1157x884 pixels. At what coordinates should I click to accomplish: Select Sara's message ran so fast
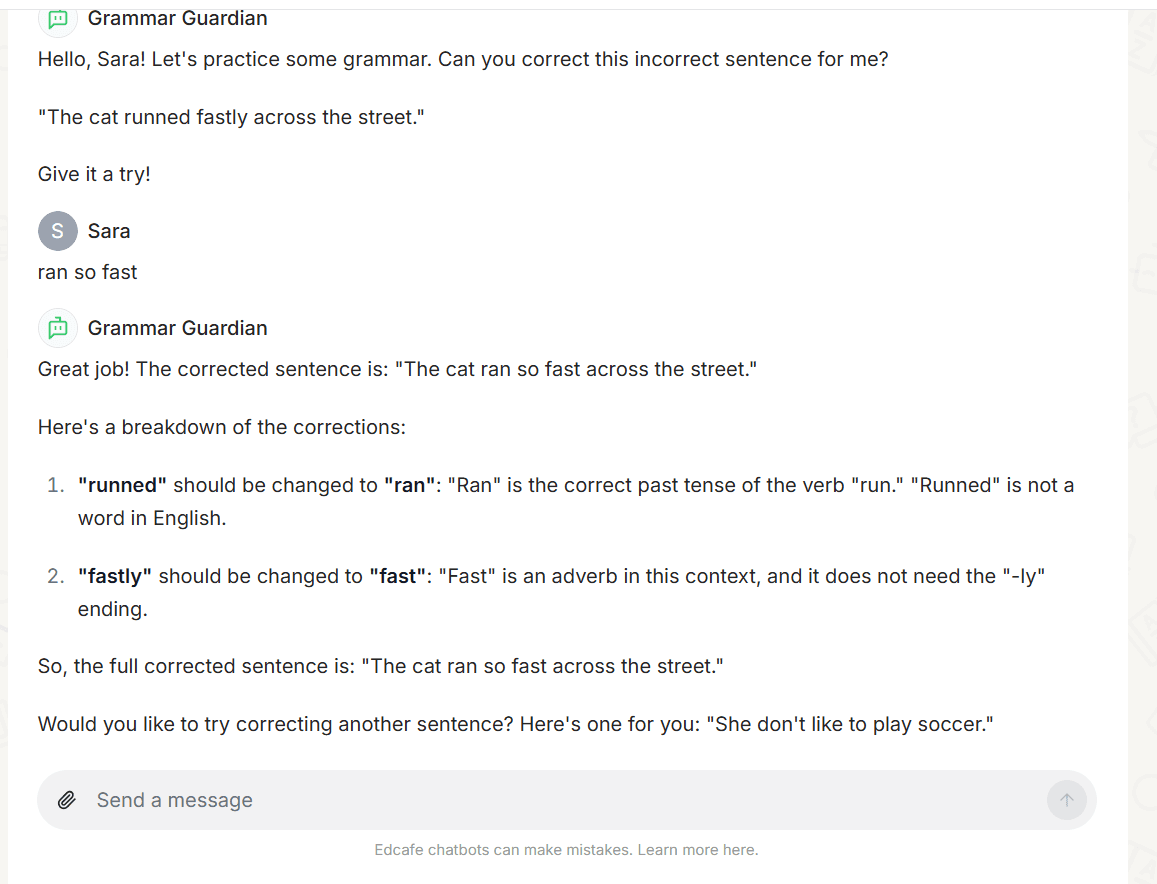pos(87,272)
